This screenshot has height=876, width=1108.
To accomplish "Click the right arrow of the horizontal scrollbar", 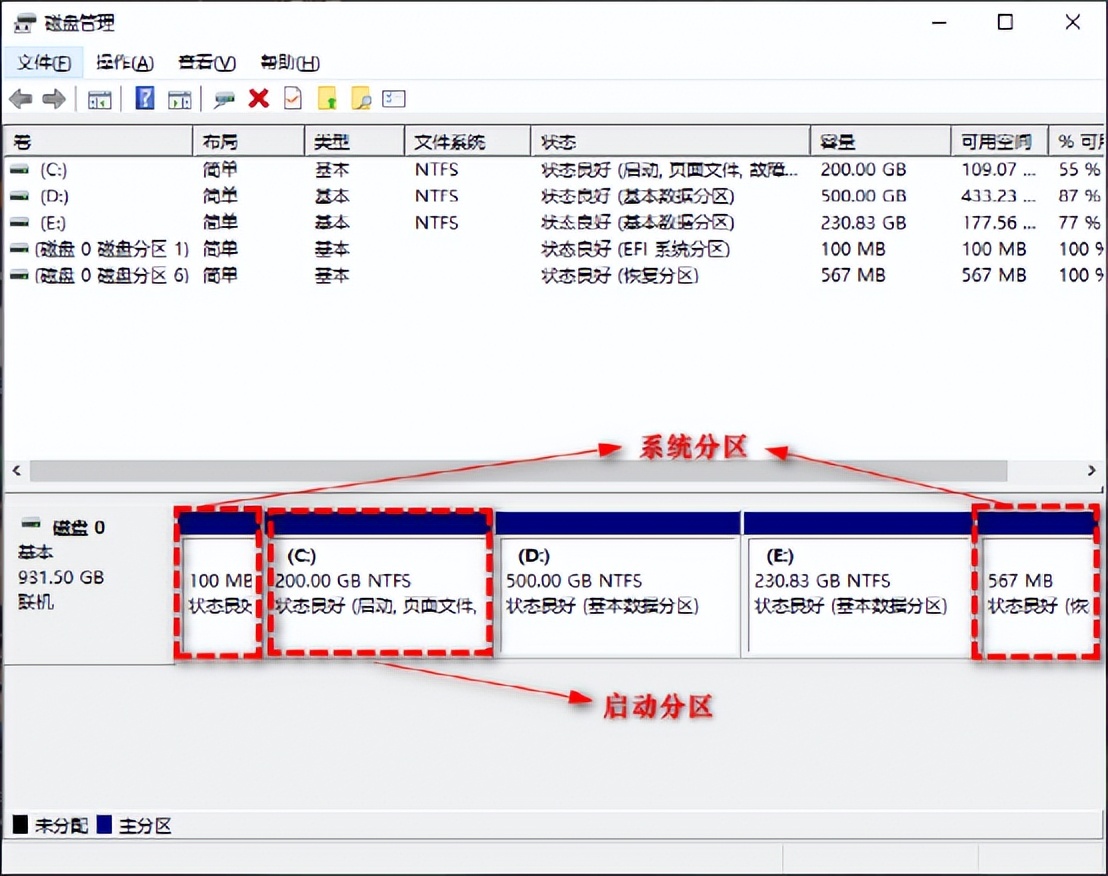I will (x=1094, y=470).
